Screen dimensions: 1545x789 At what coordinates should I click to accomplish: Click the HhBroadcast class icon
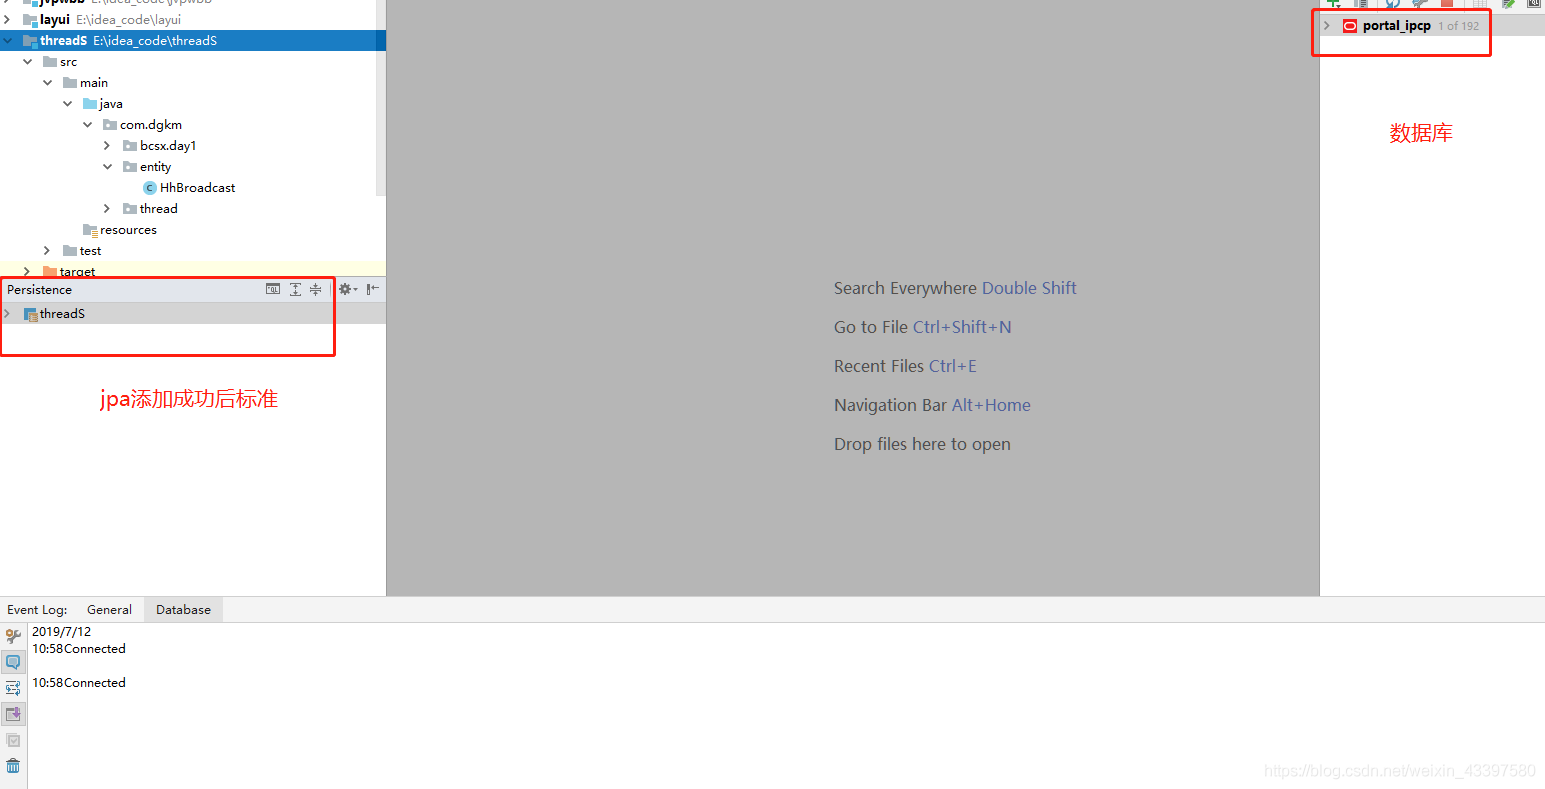point(150,188)
